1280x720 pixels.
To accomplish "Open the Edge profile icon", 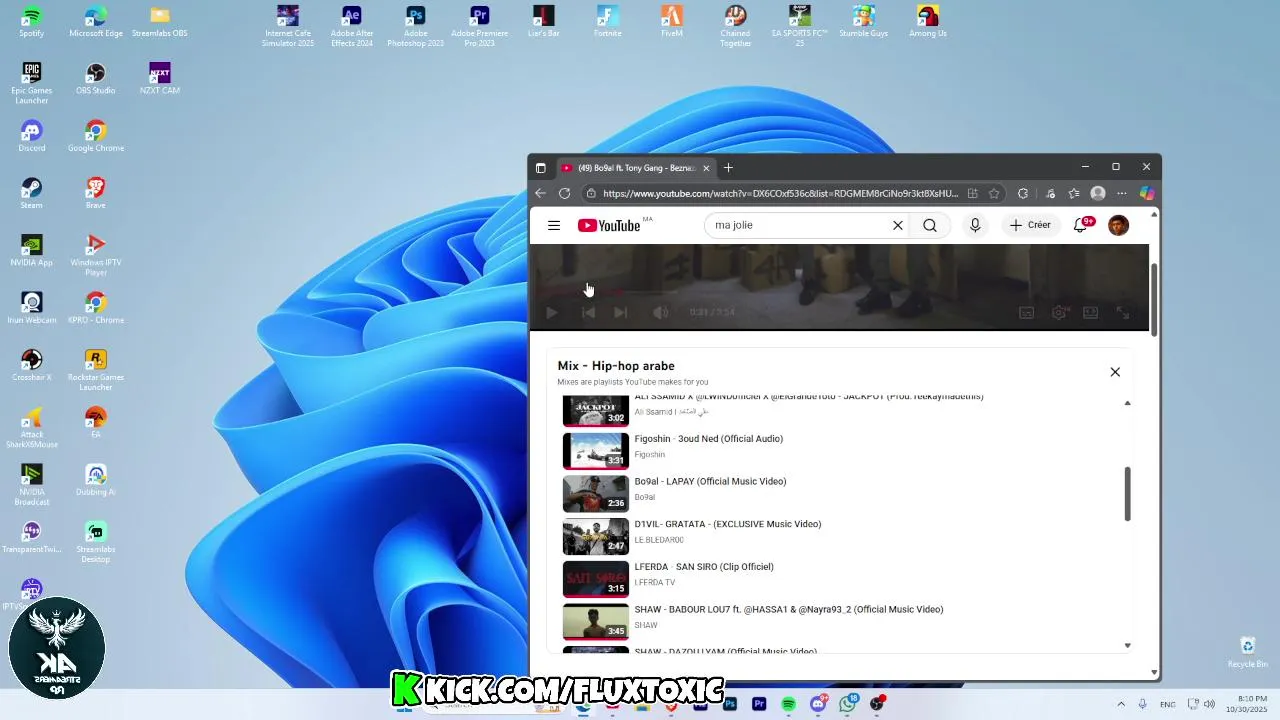I will click(x=1098, y=193).
